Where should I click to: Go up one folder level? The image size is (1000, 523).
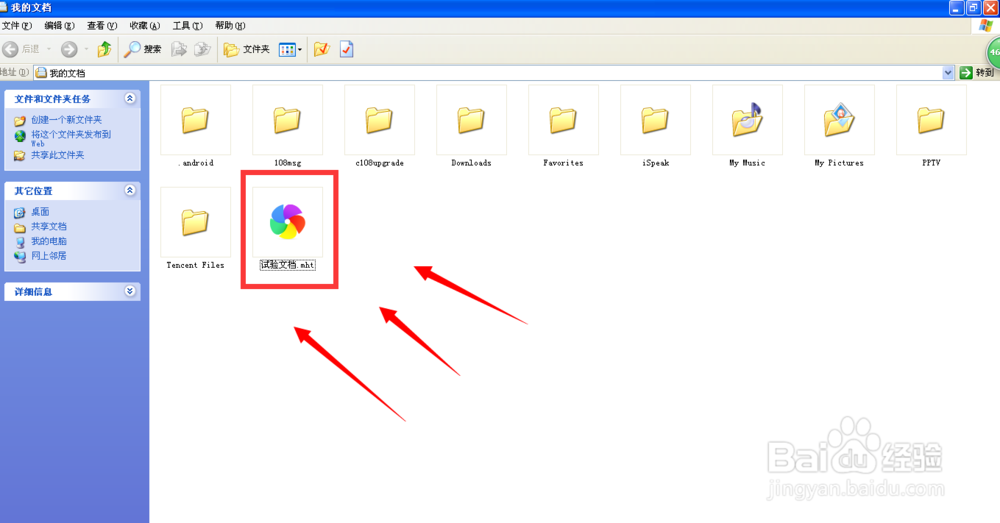(104, 49)
